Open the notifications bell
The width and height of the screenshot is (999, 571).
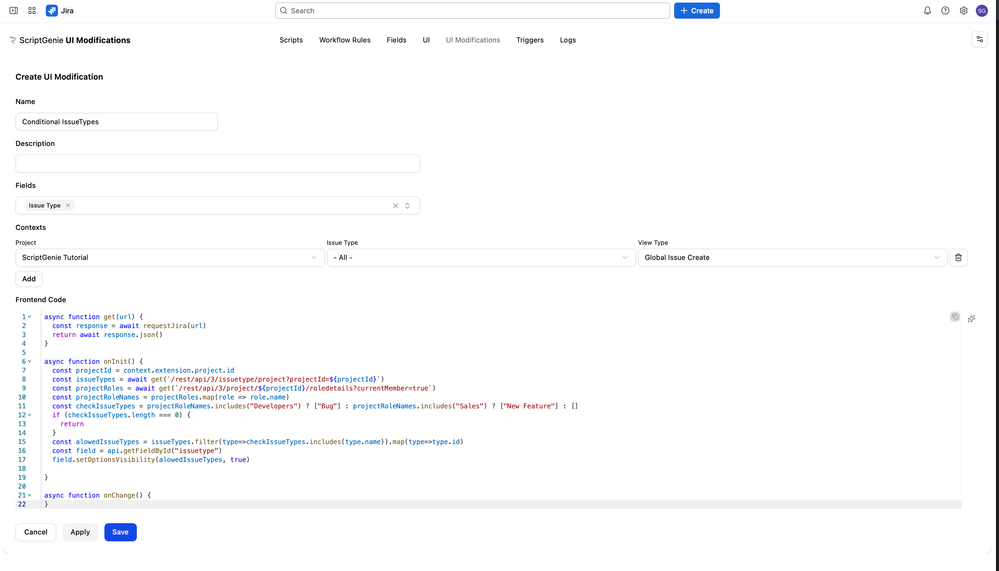927,11
